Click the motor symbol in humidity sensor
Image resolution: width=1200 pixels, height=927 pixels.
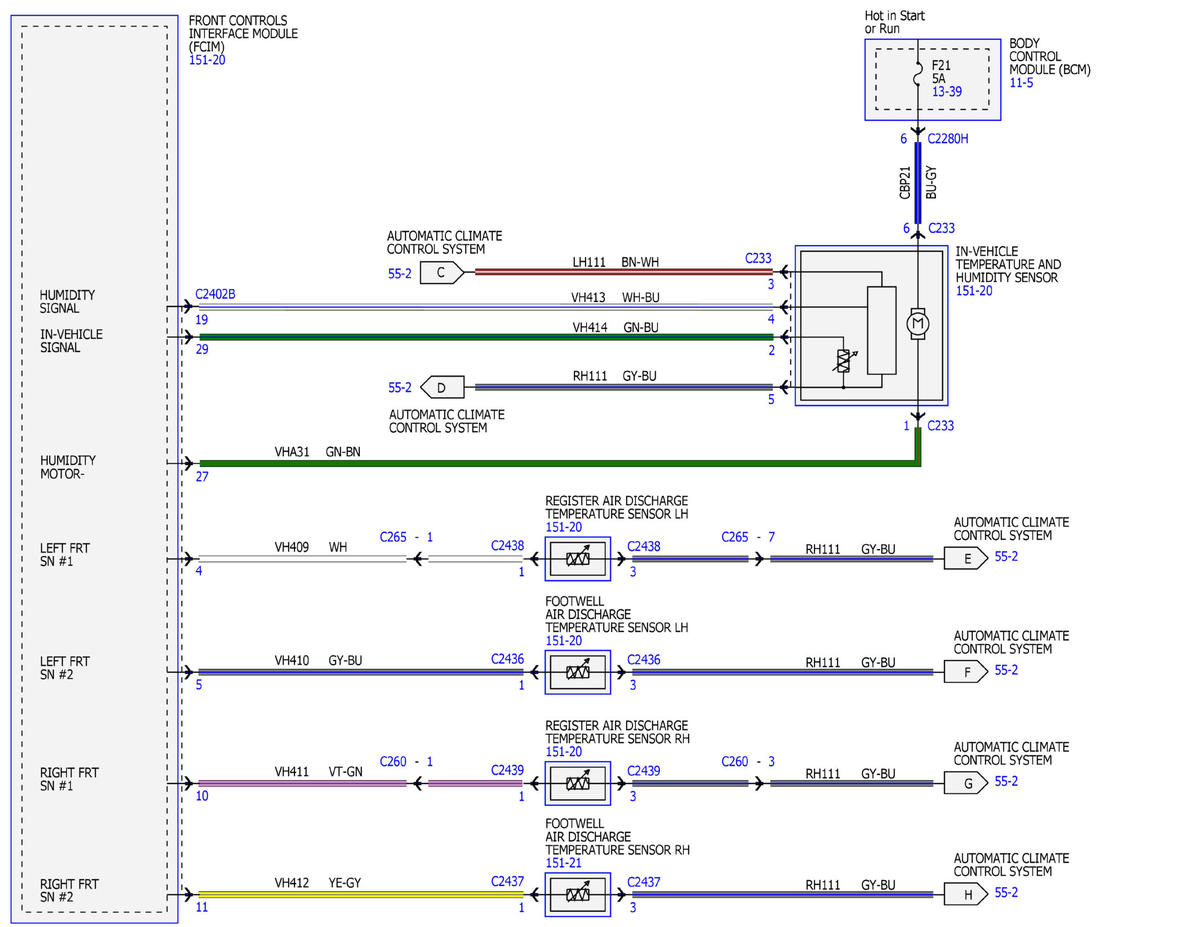coord(917,323)
